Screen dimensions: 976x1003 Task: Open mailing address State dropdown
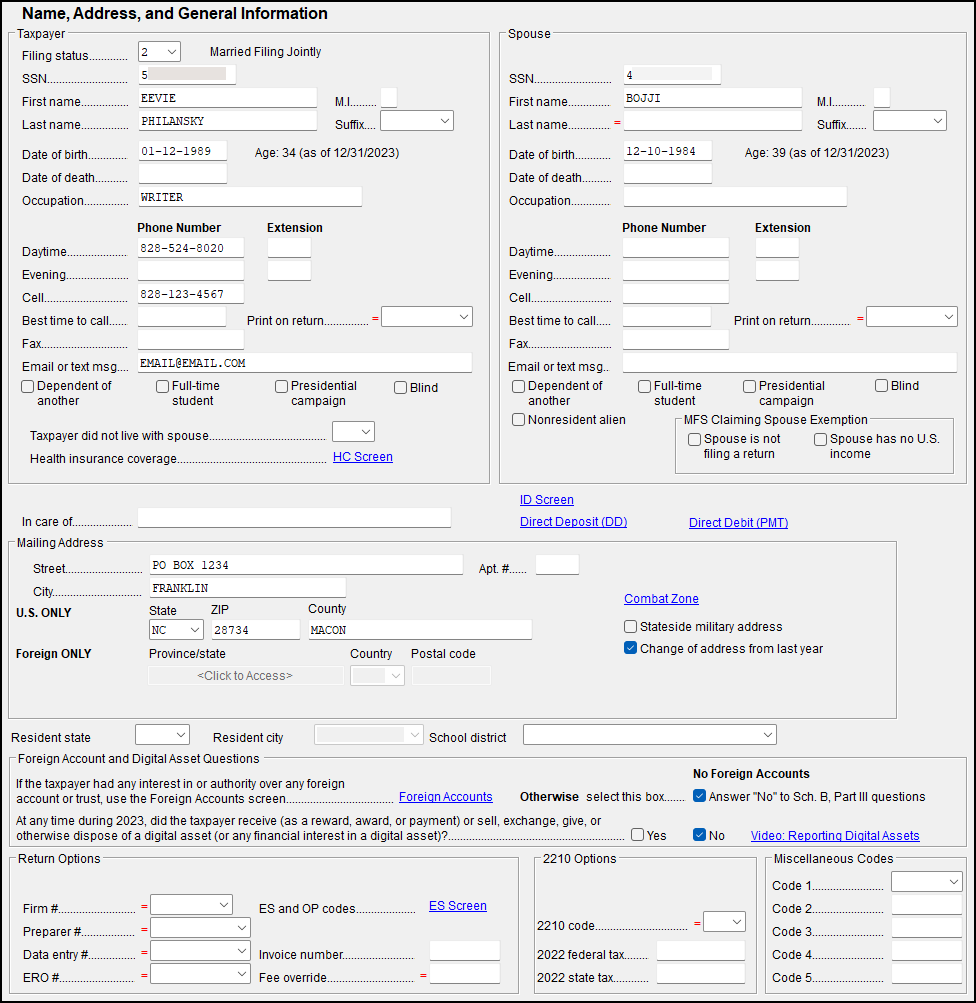pyautogui.click(x=177, y=630)
